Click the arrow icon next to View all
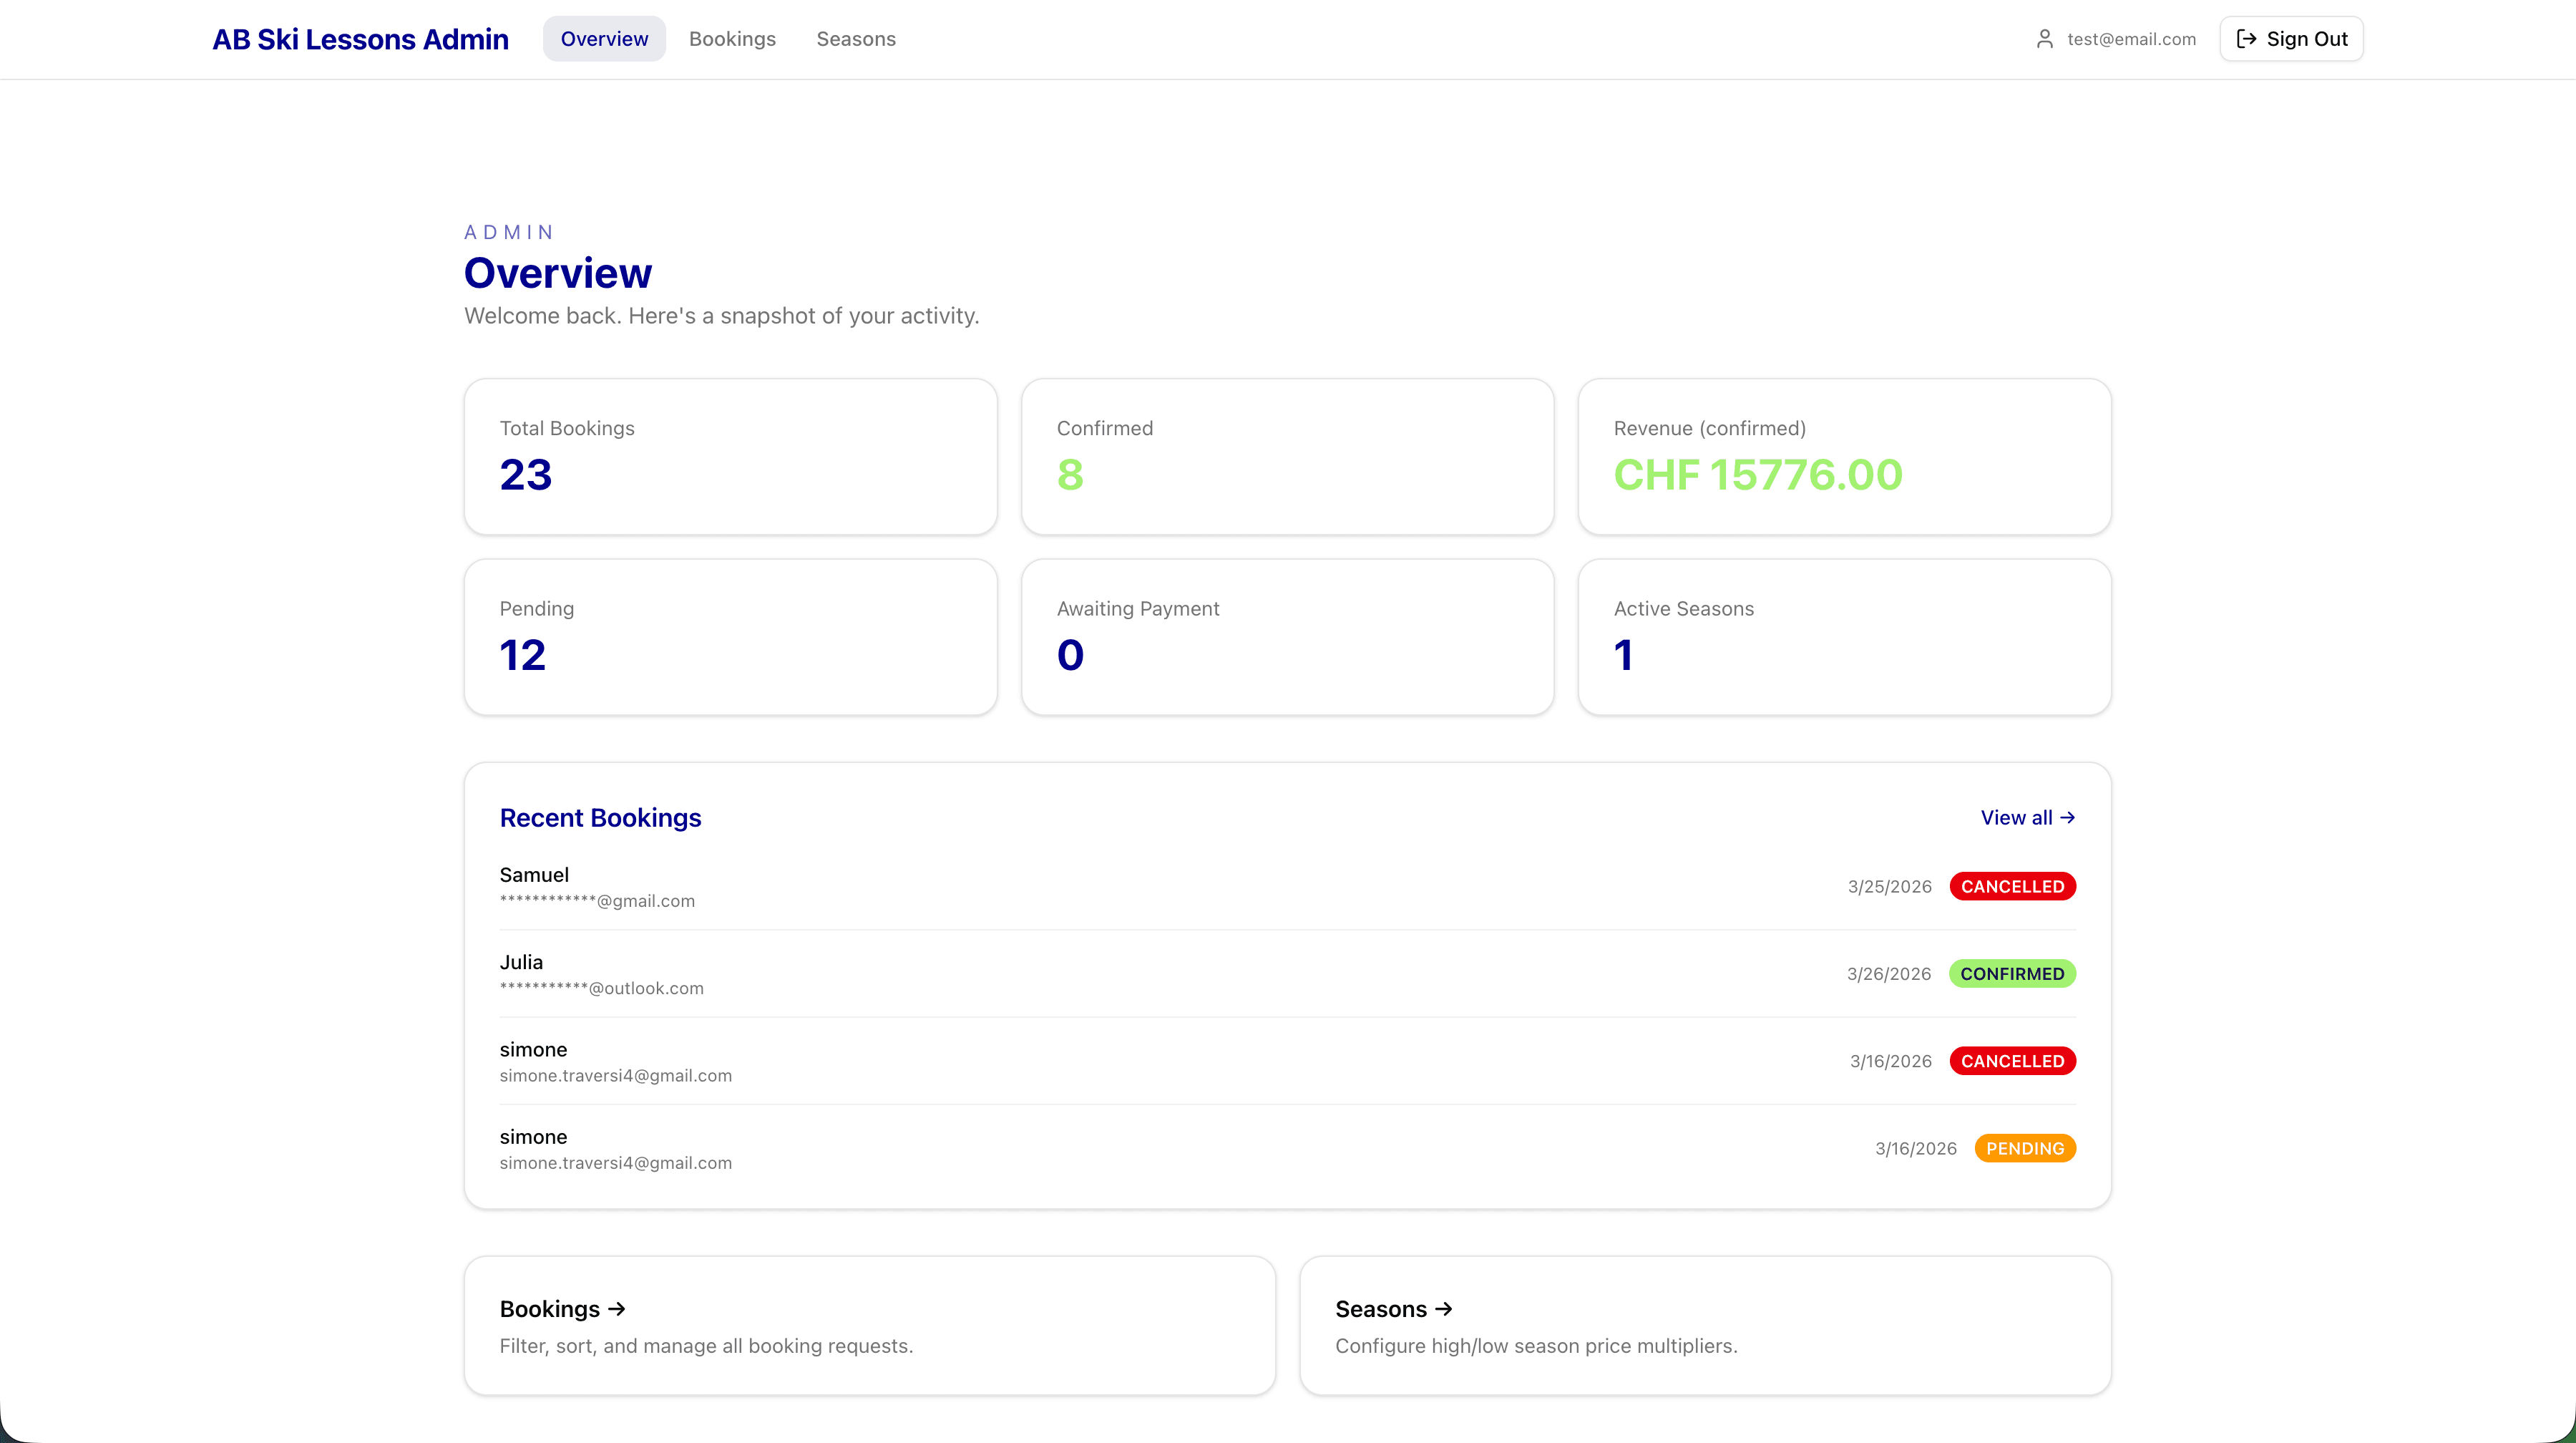The height and width of the screenshot is (1443, 2576). pyautogui.click(x=2068, y=818)
